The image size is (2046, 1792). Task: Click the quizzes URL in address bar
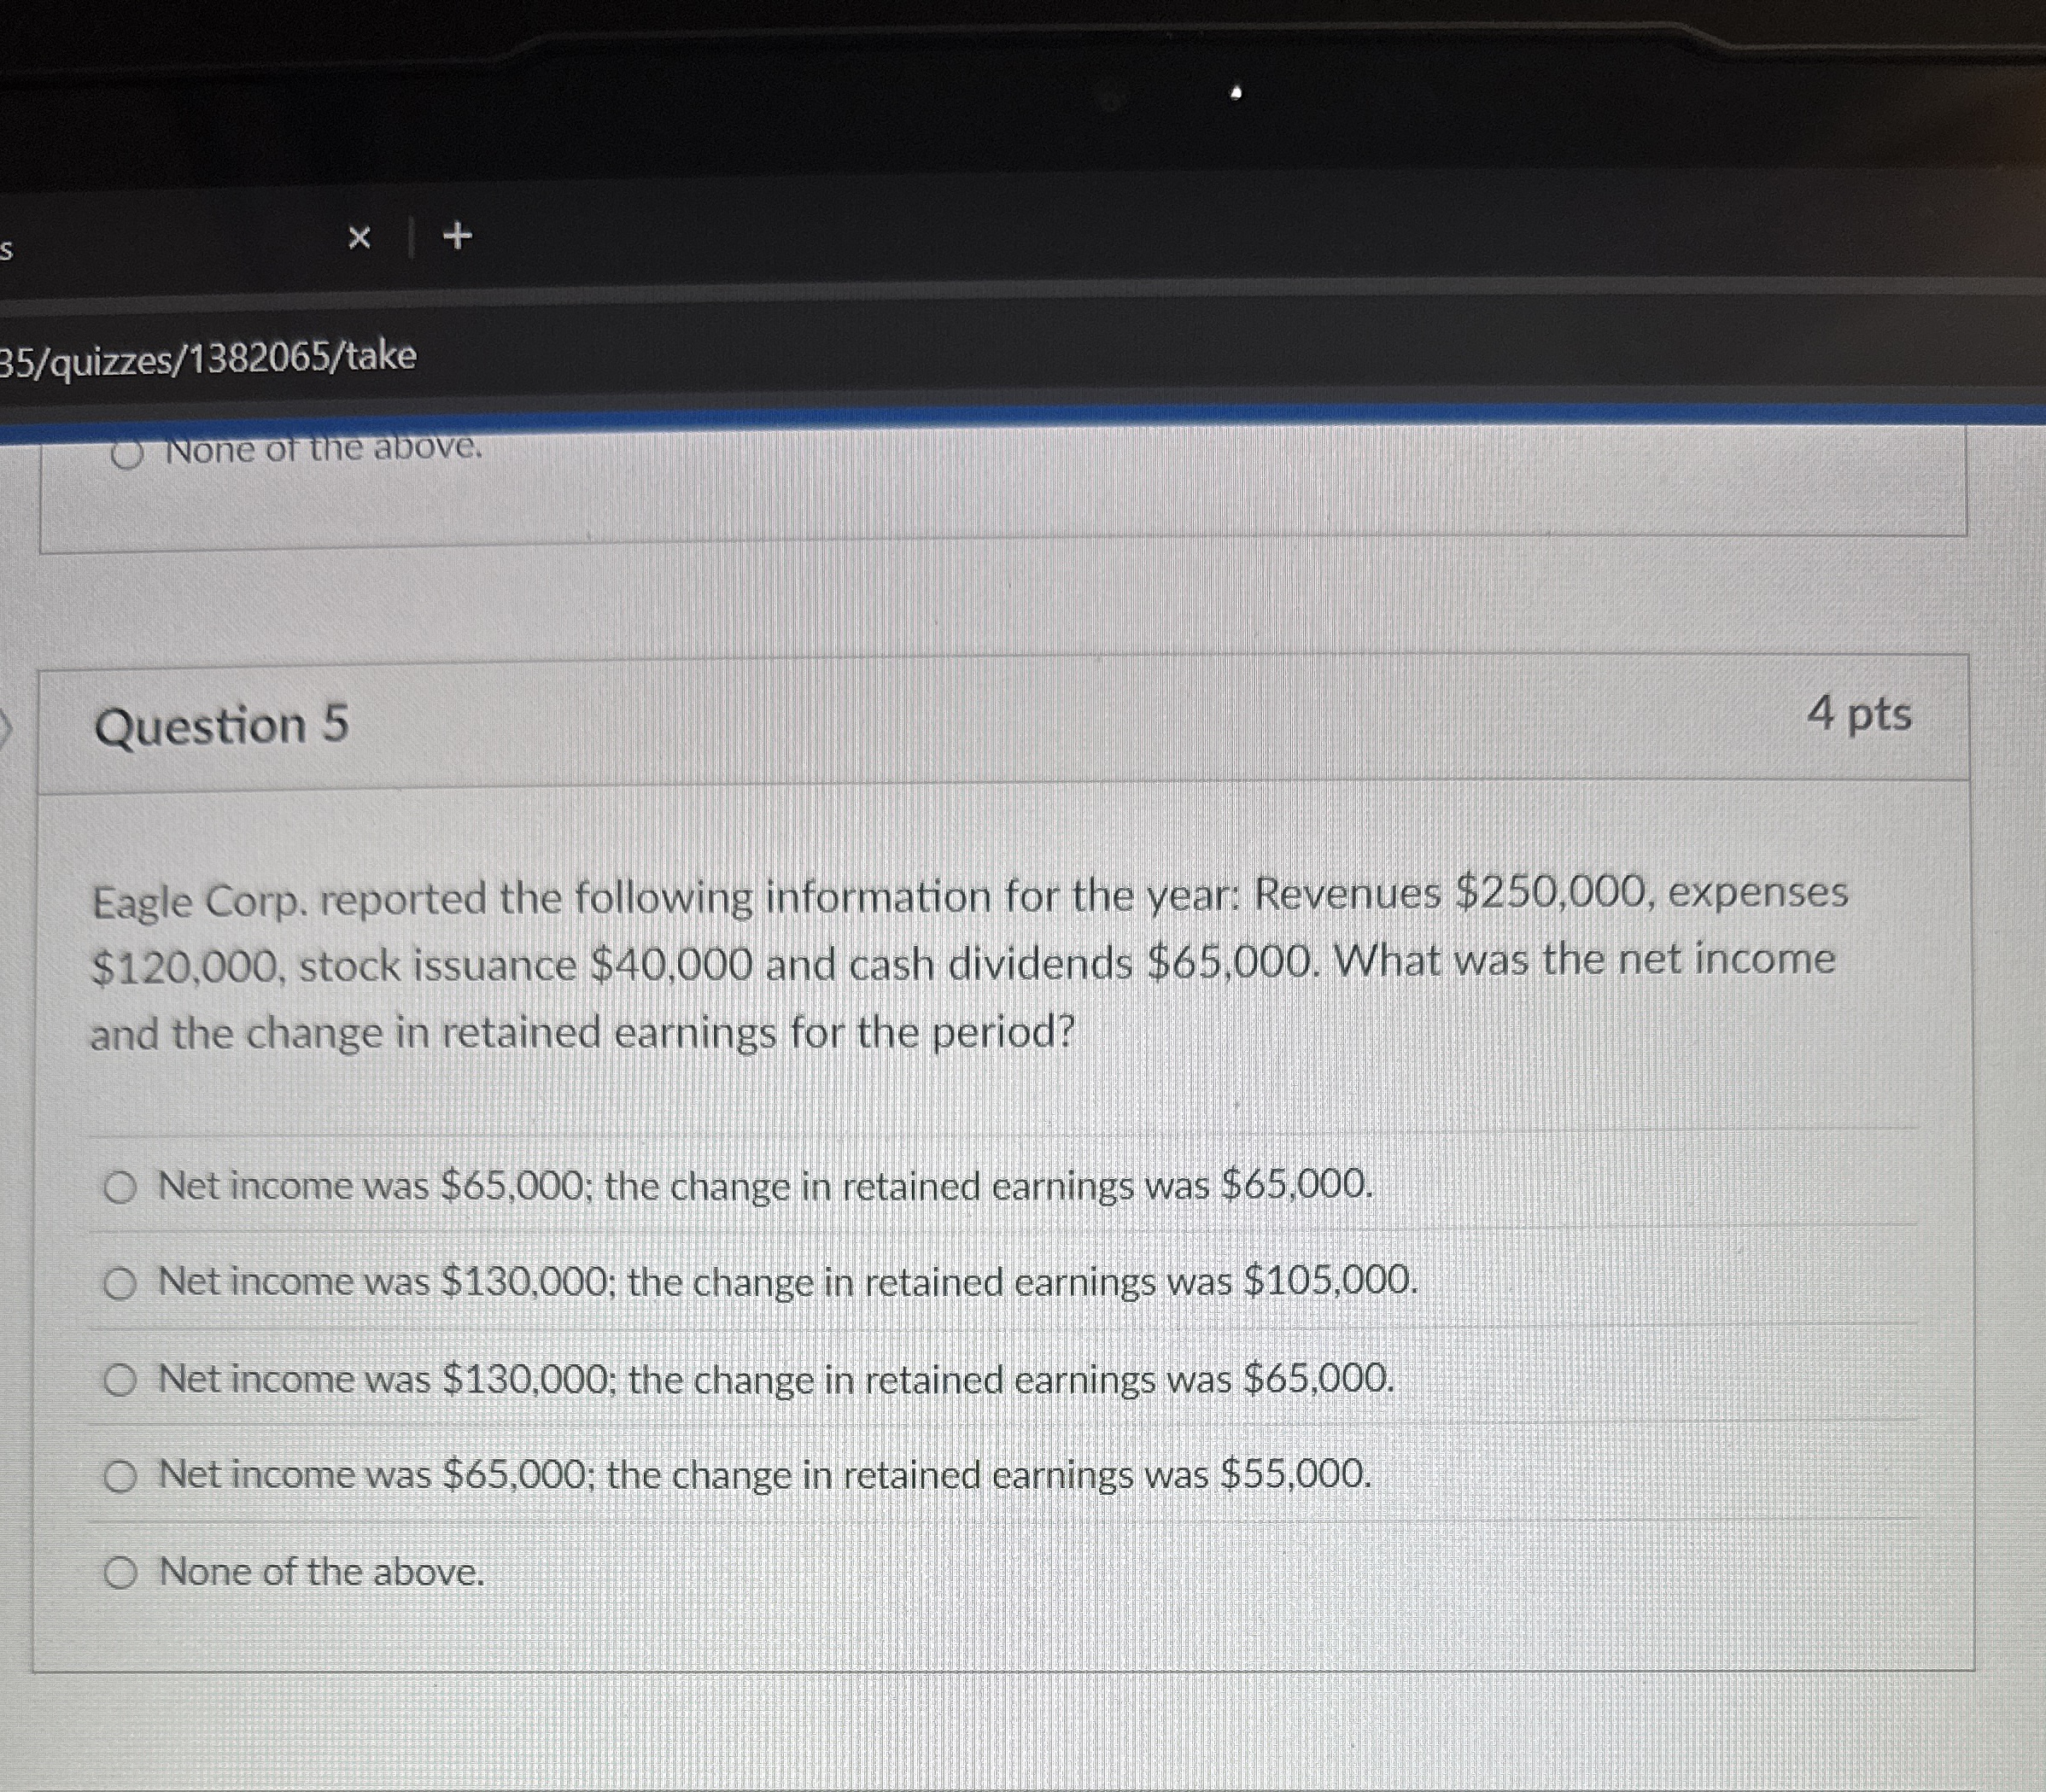pyautogui.click(x=208, y=358)
